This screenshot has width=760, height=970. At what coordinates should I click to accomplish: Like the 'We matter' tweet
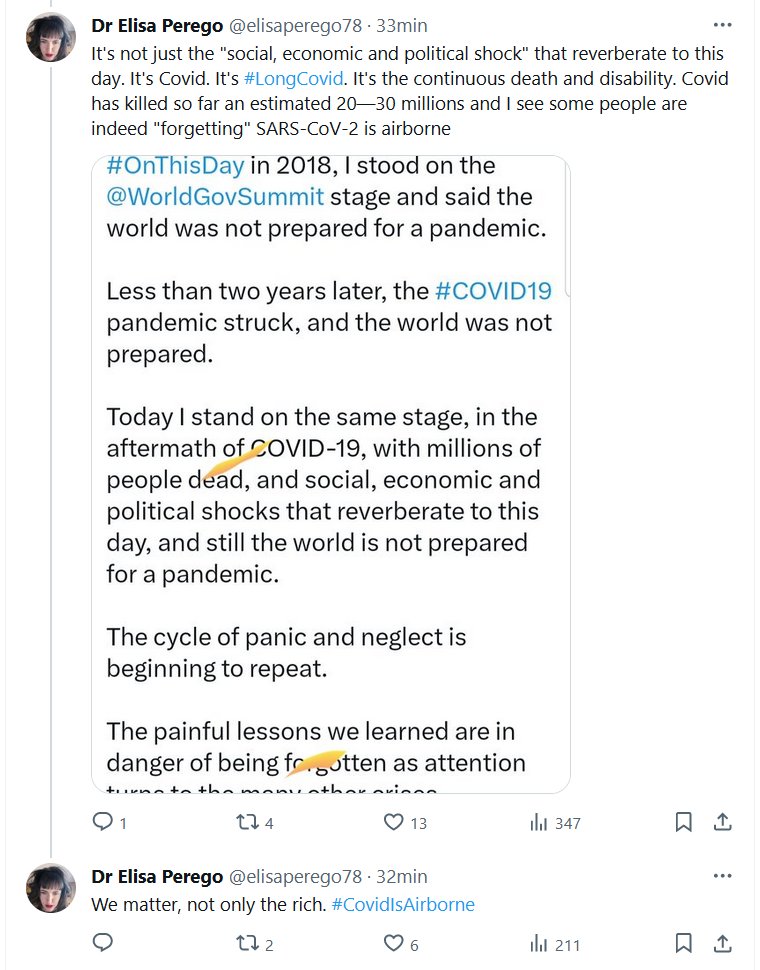pos(394,943)
